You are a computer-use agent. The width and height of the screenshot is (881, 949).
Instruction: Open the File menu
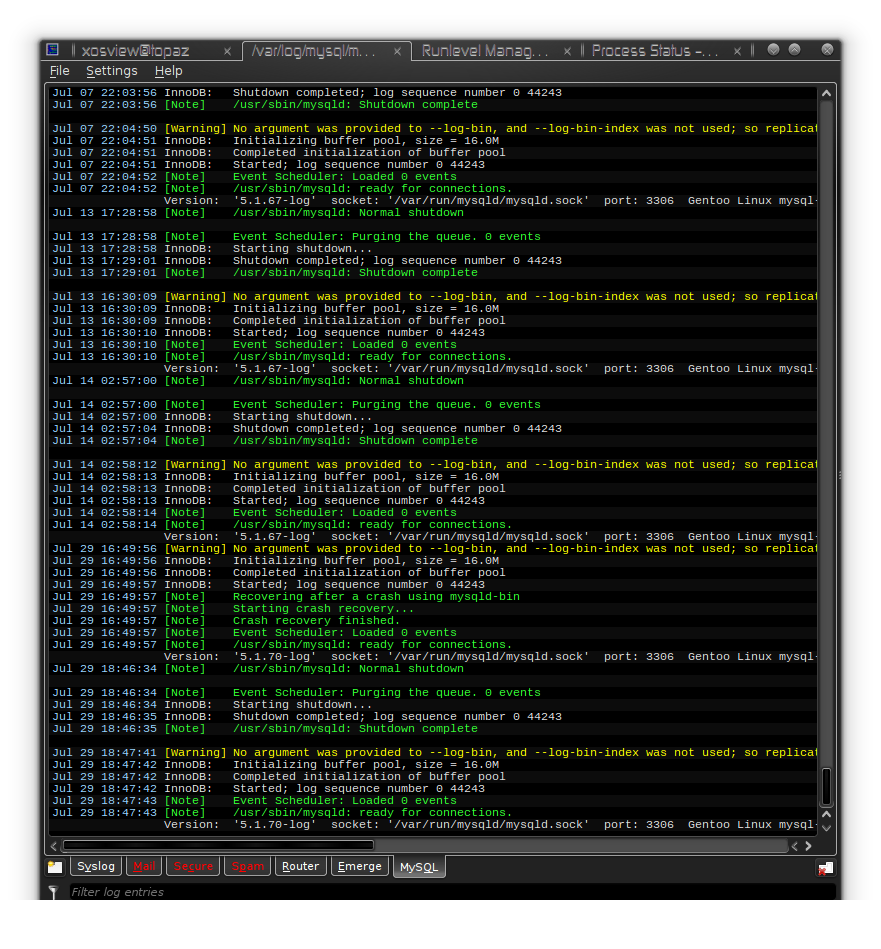pos(59,71)
